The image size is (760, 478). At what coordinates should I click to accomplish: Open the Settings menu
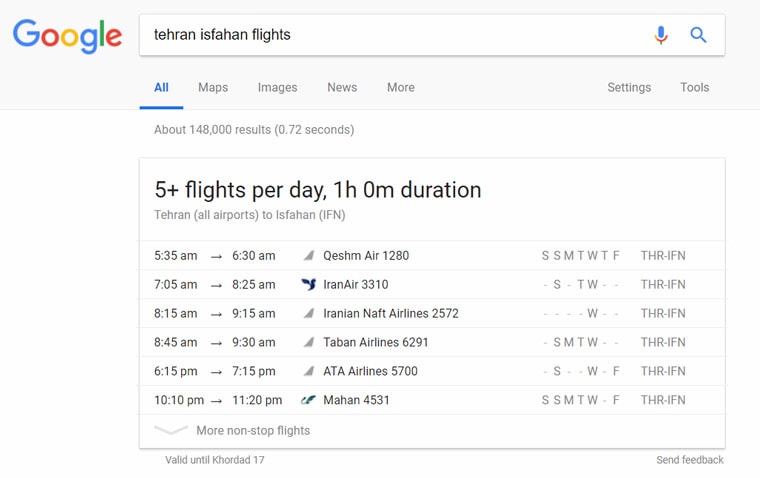pyautogui.click(x=629, y=87)
